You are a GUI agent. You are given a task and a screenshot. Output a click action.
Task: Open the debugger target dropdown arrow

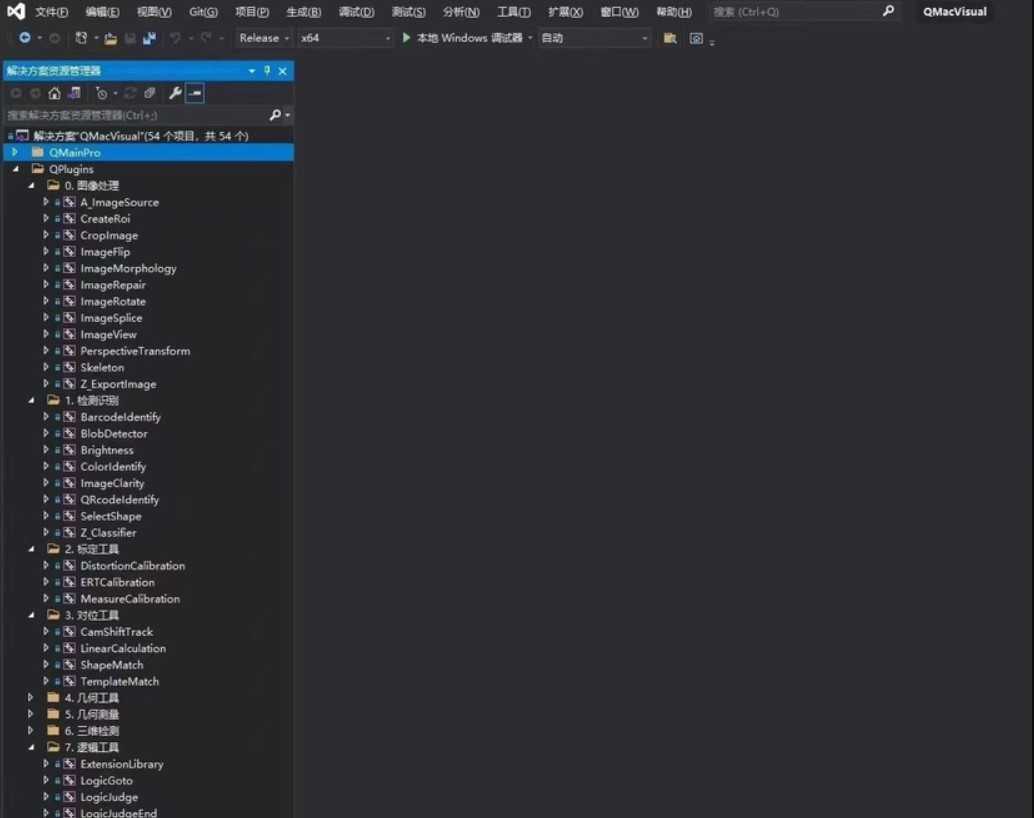point(530,38)
